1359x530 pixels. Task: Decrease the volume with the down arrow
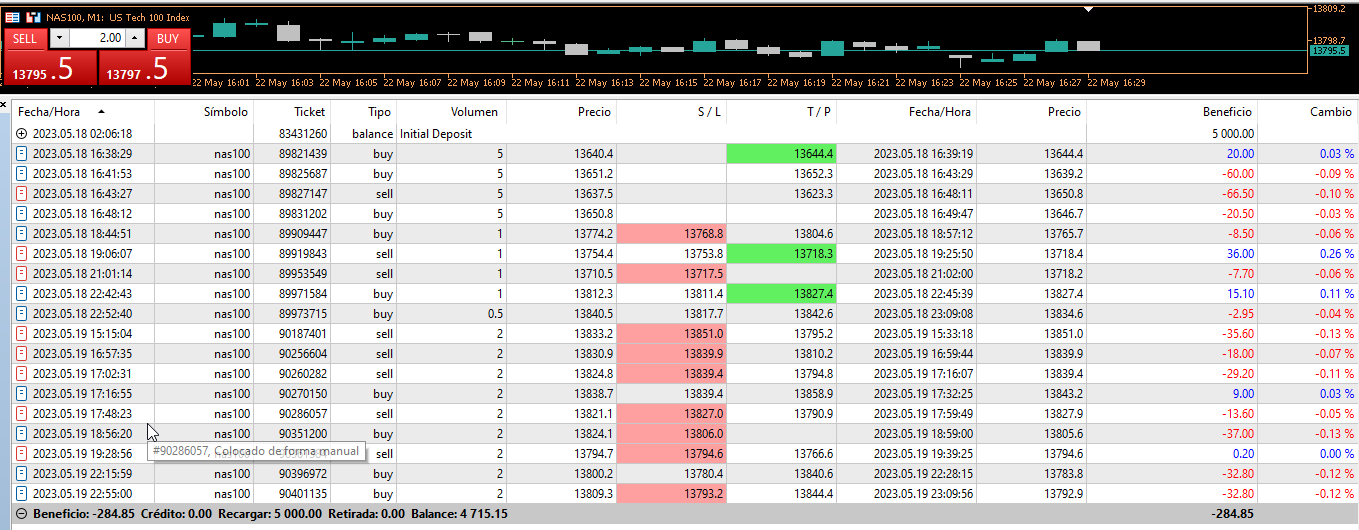[x=60, y=38]
